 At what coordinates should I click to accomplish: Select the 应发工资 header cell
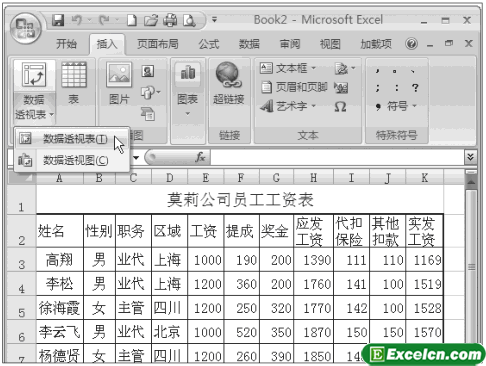click(x=313, y=231)
